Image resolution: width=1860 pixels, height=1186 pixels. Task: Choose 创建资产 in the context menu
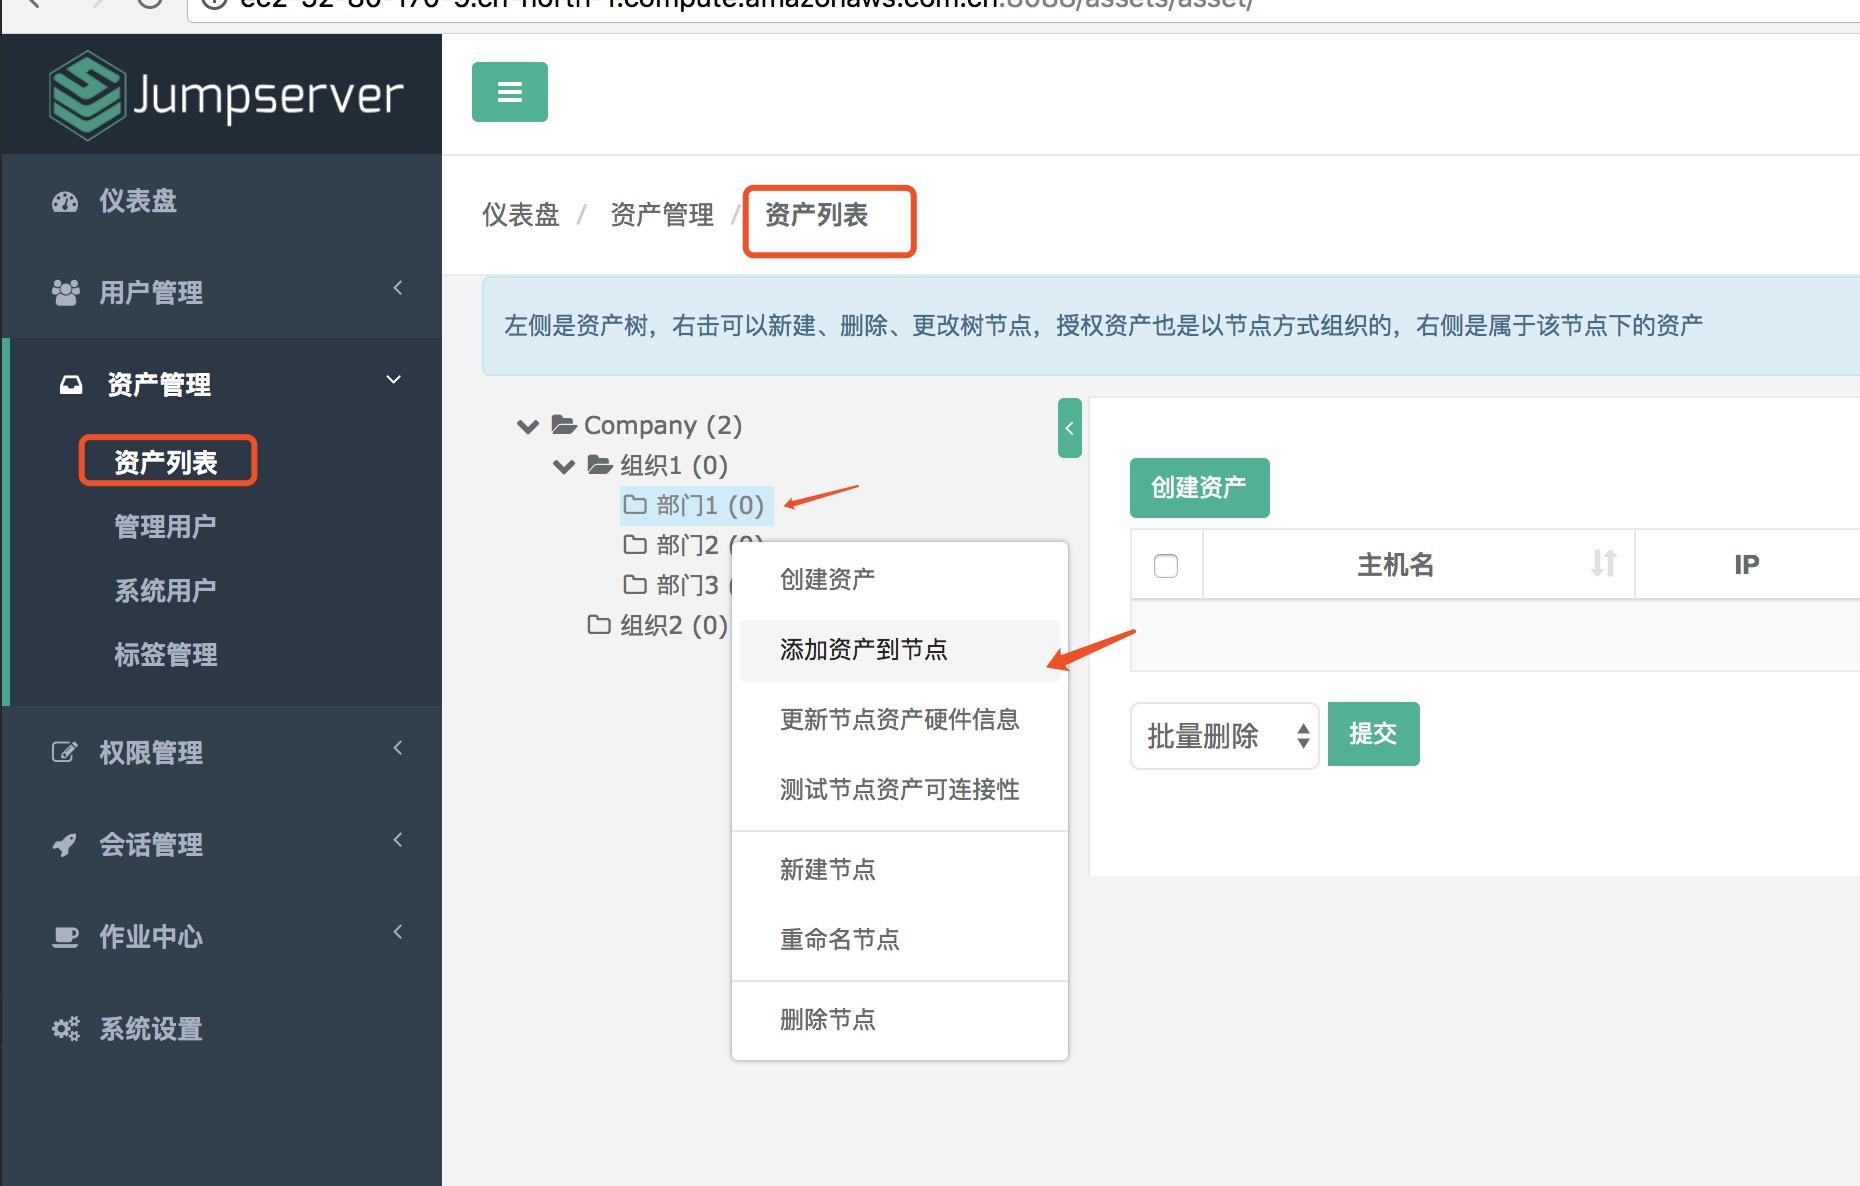(900, 580)
